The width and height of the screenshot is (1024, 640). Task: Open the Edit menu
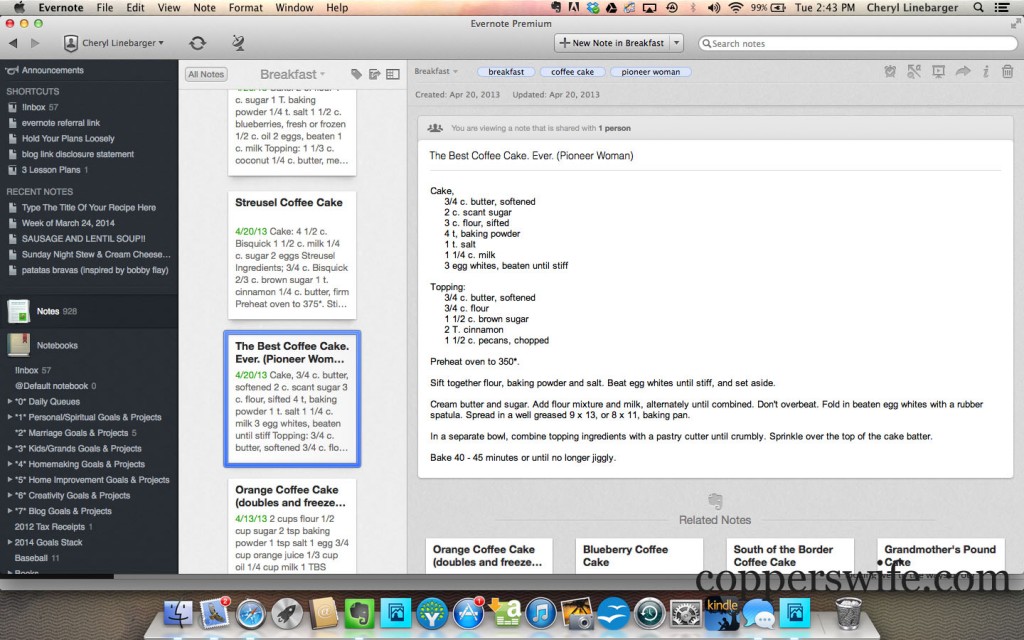135,8
